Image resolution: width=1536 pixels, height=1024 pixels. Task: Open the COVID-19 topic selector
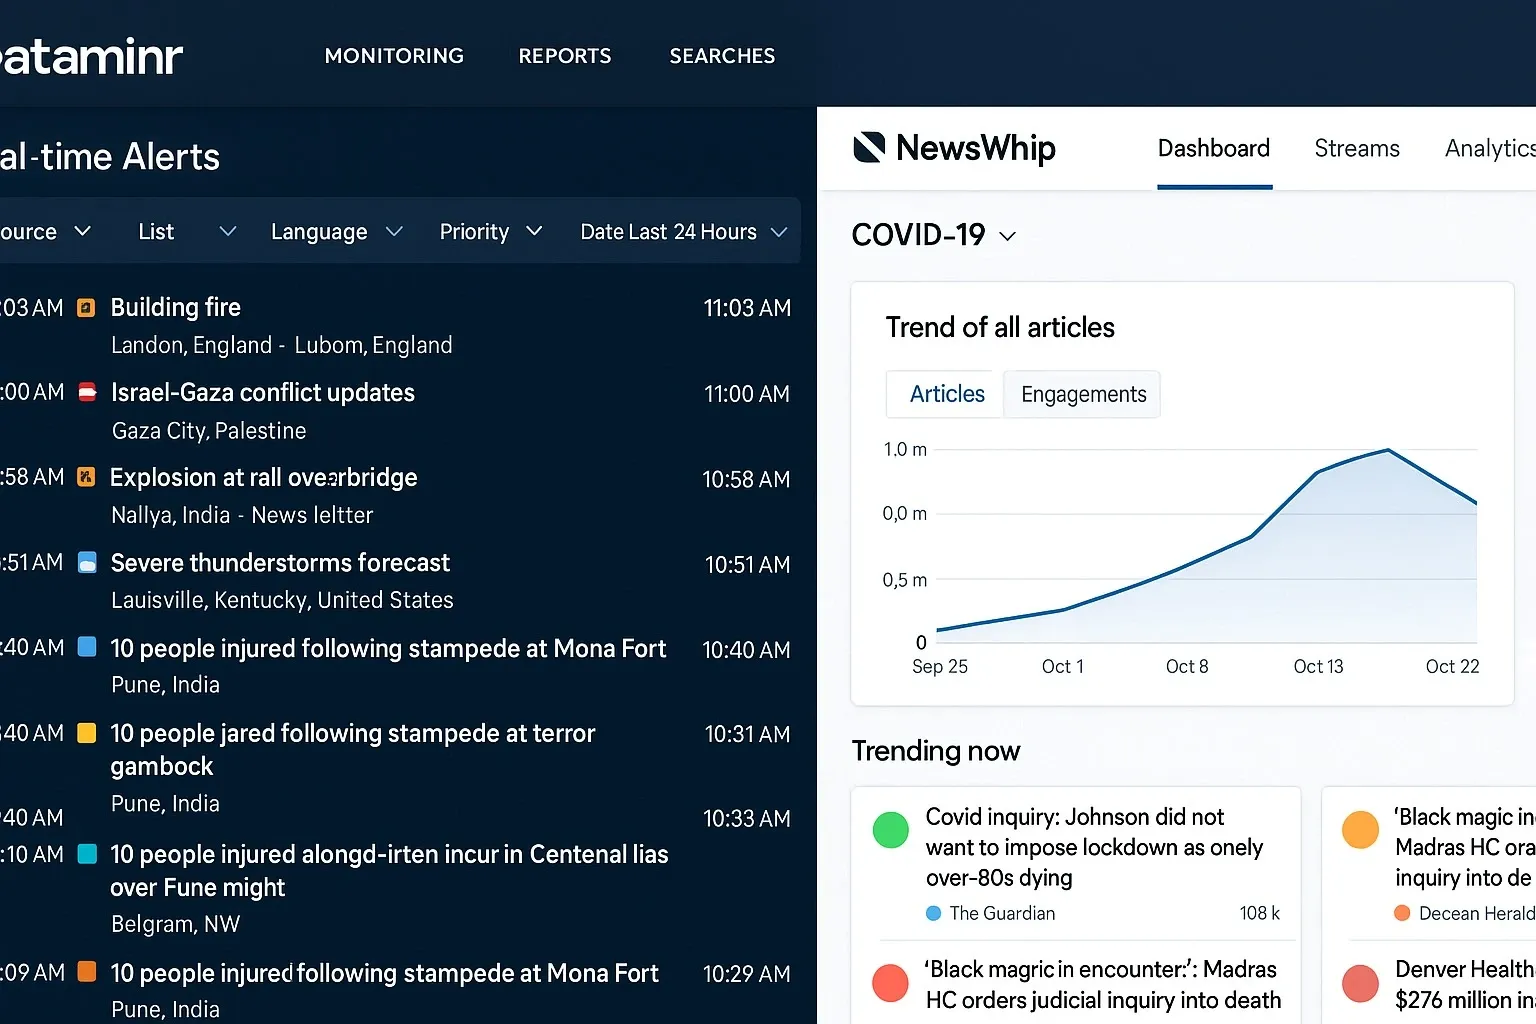point(934,235)
